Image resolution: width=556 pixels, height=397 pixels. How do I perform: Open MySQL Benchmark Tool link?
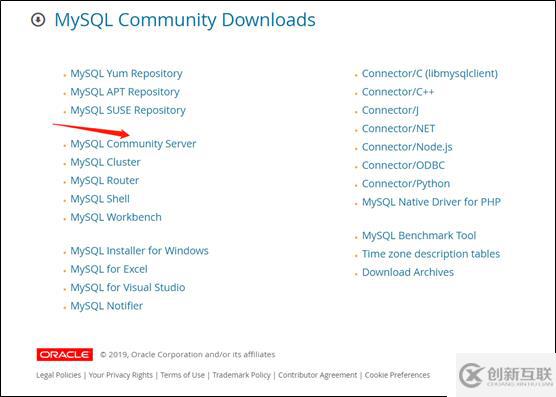click(419, 236)
